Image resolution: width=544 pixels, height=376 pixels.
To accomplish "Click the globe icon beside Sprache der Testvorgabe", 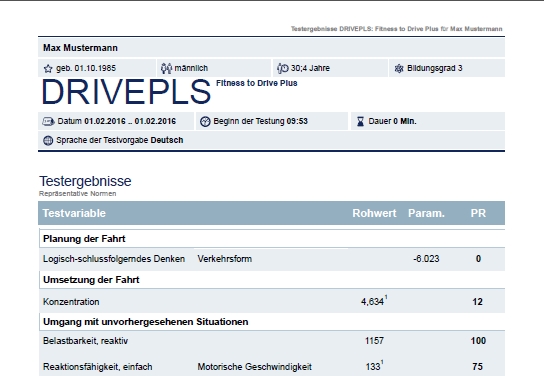I will [x=48, y=140].
